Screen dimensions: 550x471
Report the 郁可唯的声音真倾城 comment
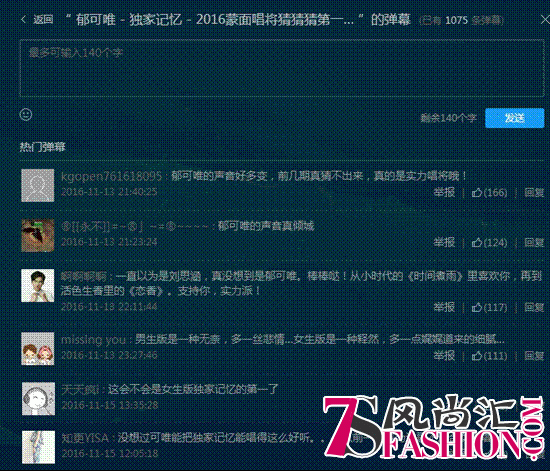[444, 242]
